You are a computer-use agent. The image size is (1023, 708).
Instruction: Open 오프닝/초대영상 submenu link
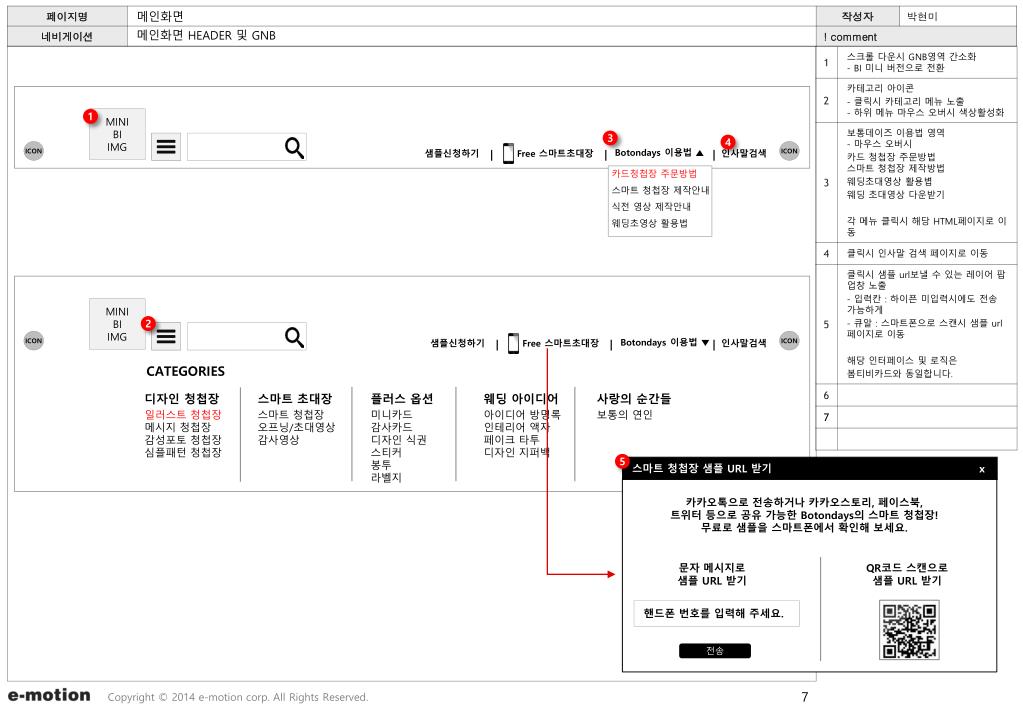tap(296, 427)
